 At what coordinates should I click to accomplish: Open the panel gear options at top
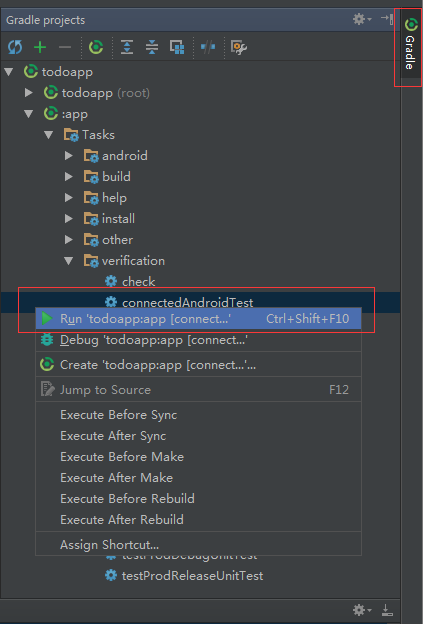[362, 19]
